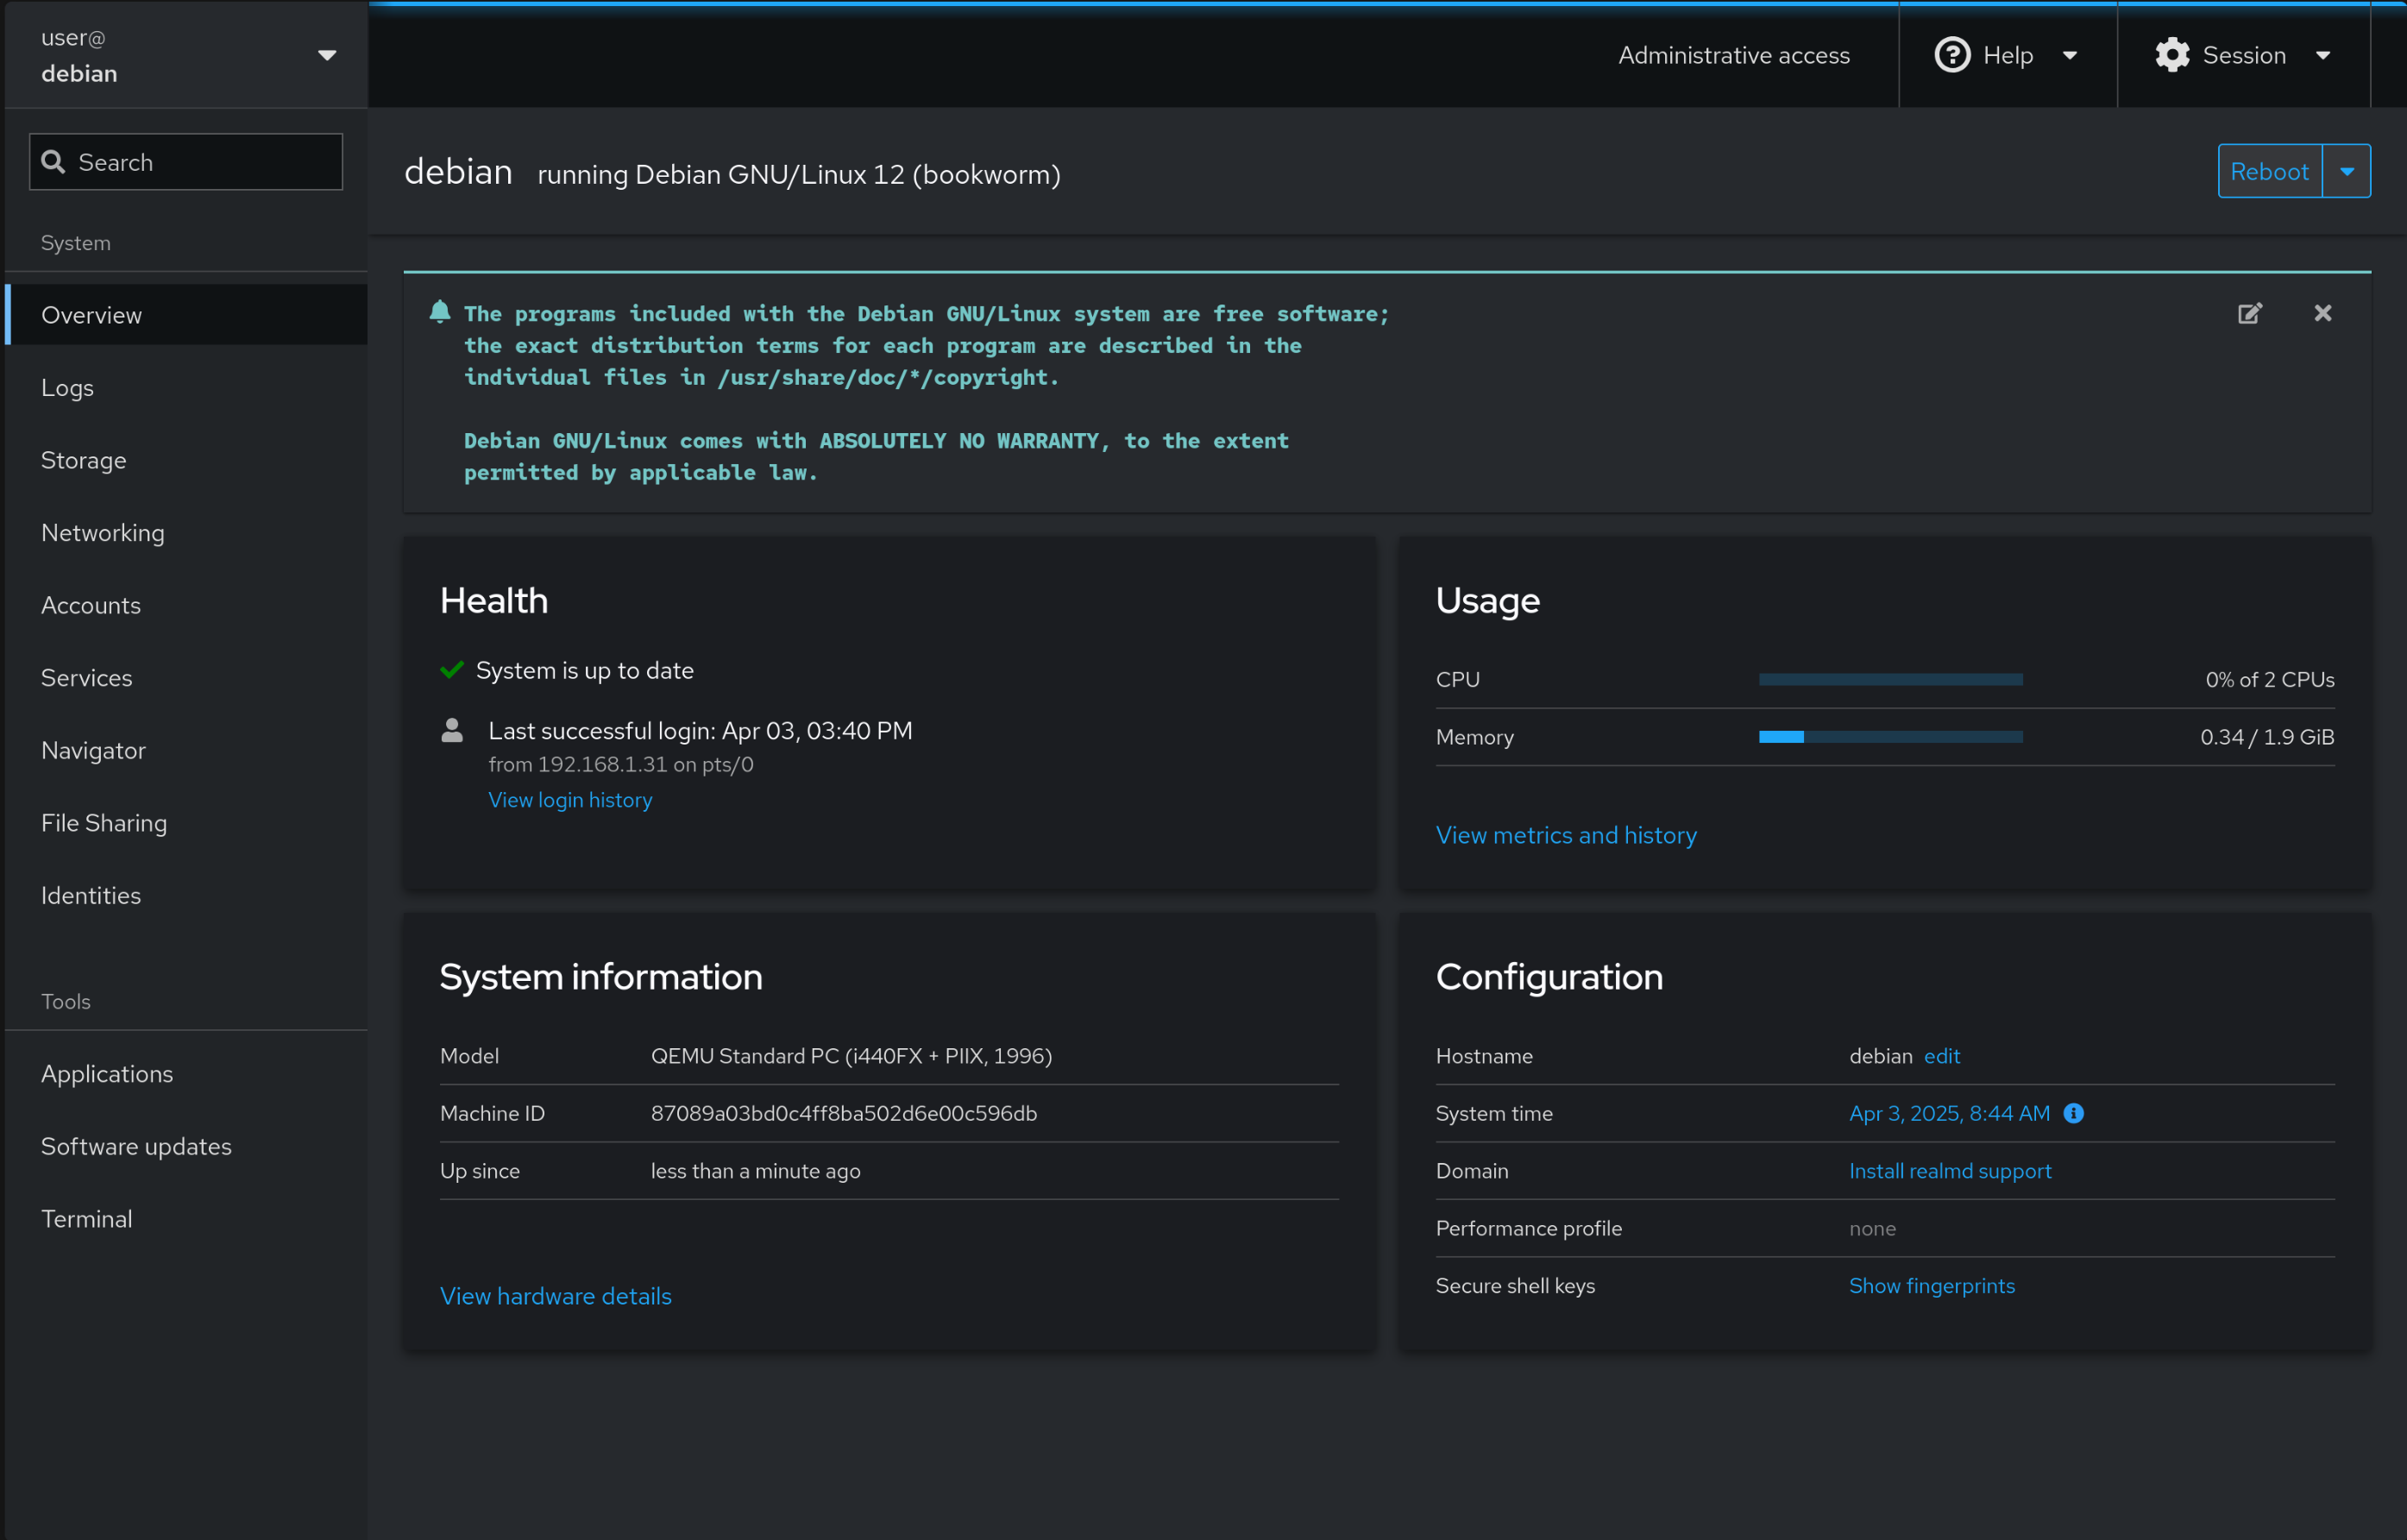
Task: Click the user icon beside last login
Action: pos(452,731)
